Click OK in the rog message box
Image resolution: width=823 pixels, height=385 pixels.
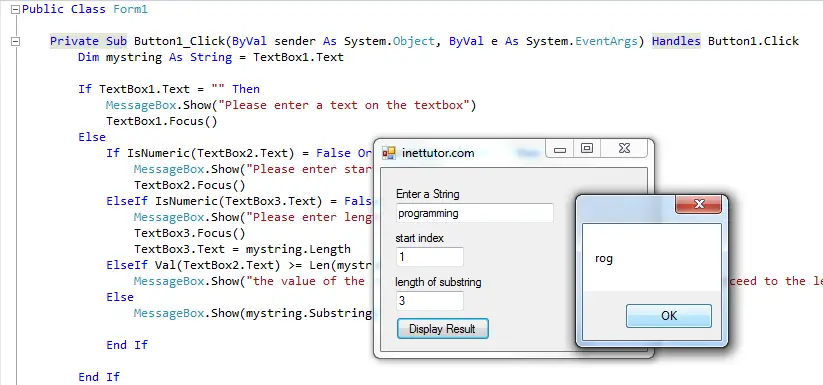pyautogui.click(x=669, y=316)
